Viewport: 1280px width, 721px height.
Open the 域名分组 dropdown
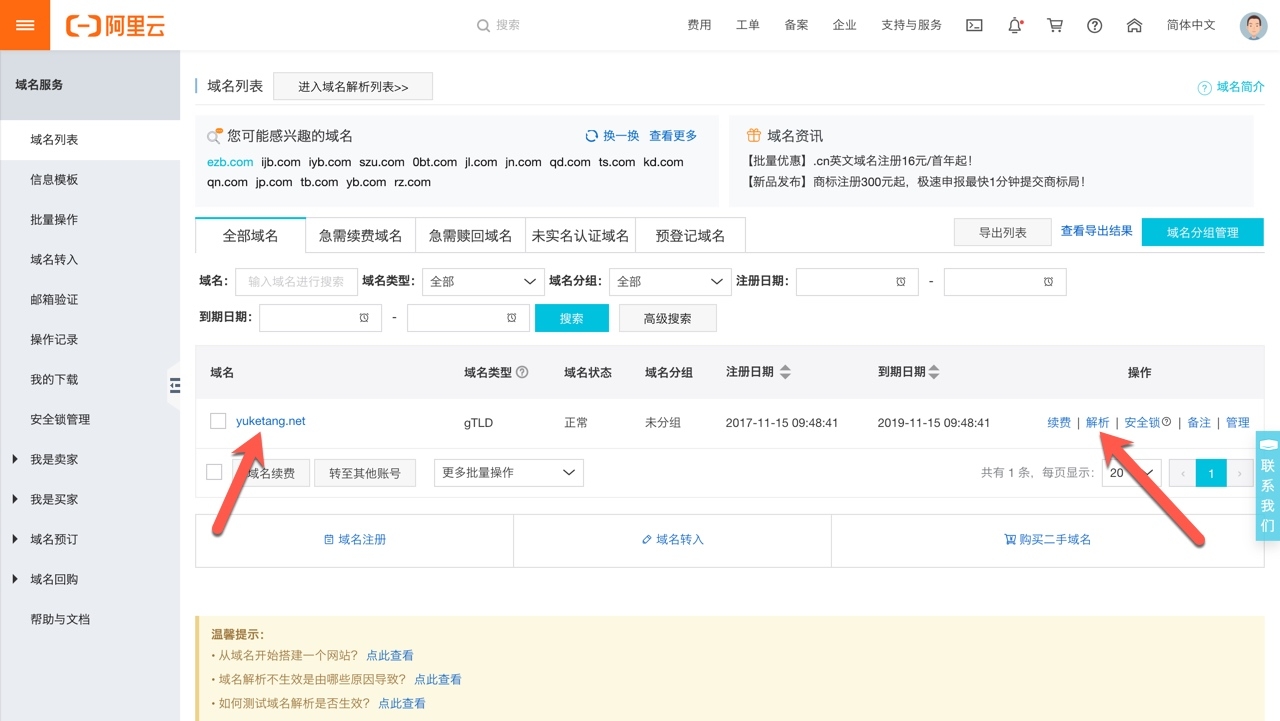tap(670, 282)
